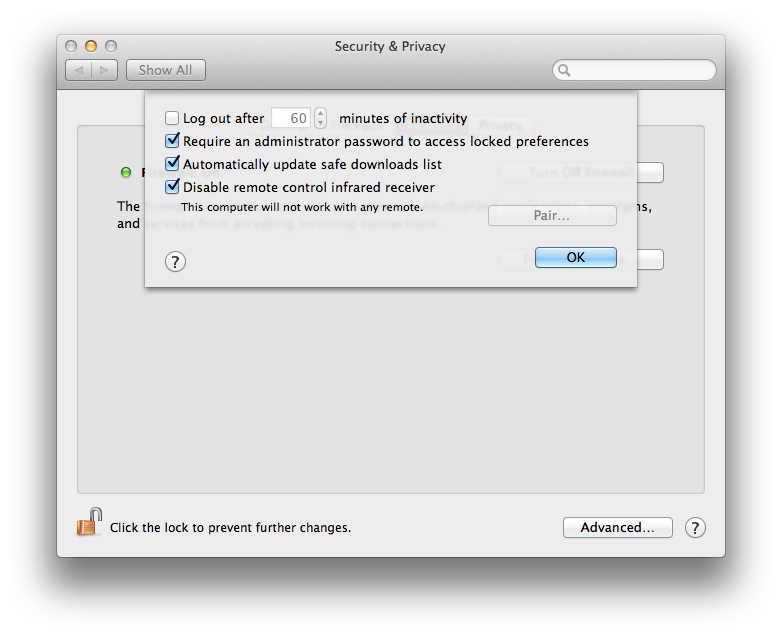Click the search magnifier icon
The image size is (782, 636).
pos(564,70)
